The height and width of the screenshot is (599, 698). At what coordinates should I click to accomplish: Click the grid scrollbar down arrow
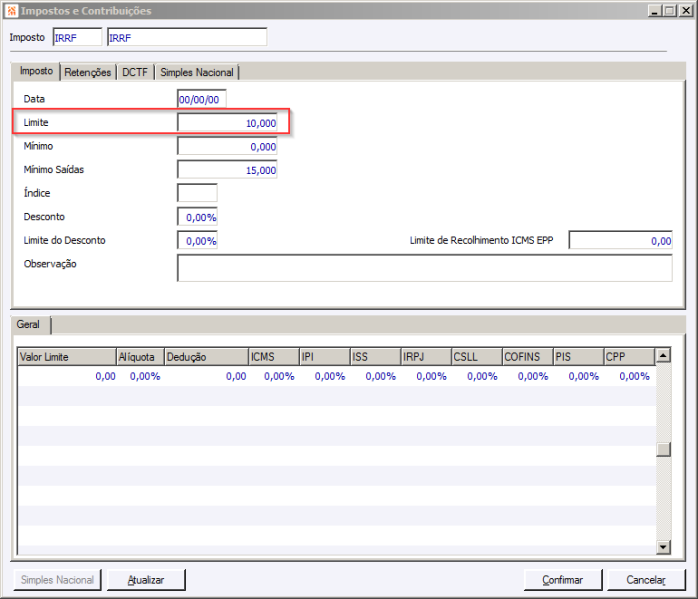coord(663,547)
